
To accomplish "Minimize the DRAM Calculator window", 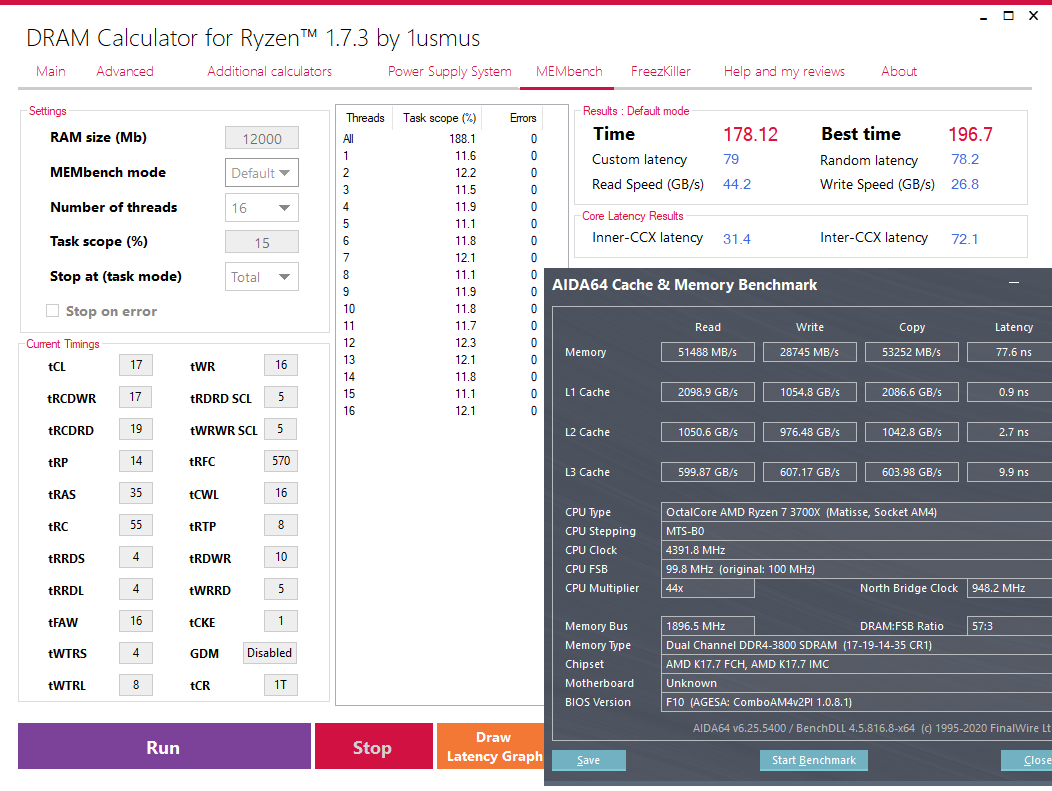I will point(984,17).
